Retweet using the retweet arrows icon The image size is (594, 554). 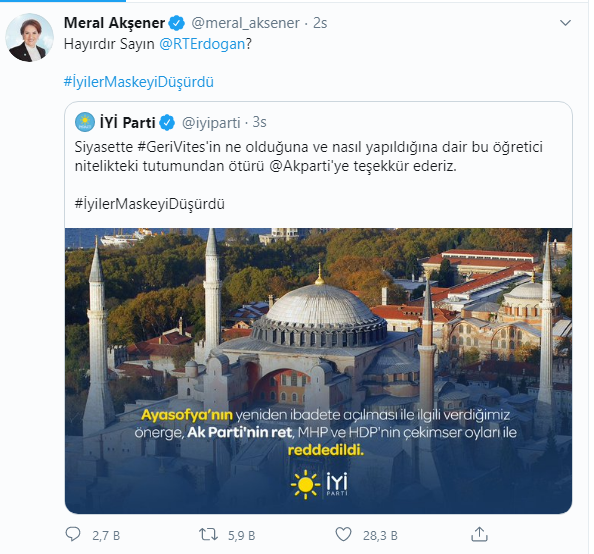(x=208, y=535)
